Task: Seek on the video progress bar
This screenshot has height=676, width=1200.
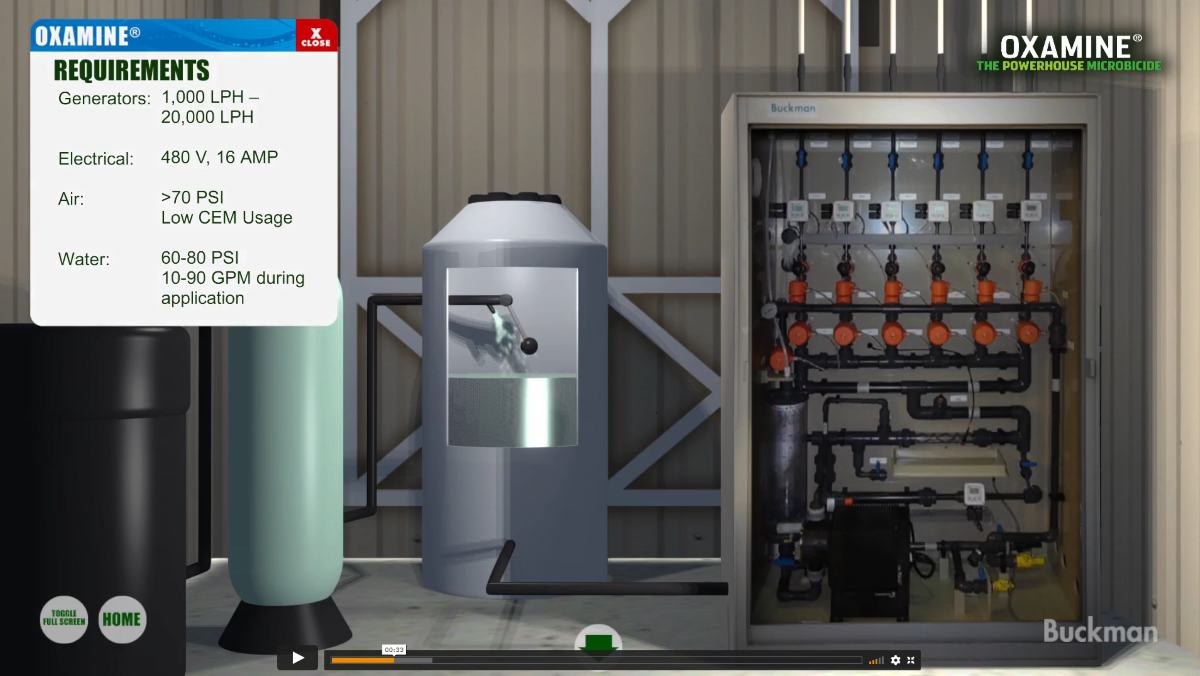Action: pos(596,660)
